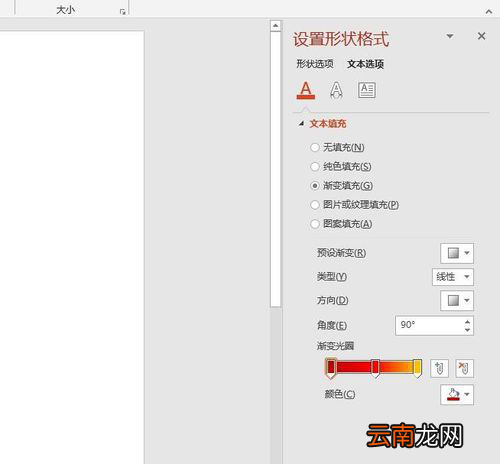
Task: Open pane options dropdown arrow
Action: pyautogui.click(x=450, y=36)
